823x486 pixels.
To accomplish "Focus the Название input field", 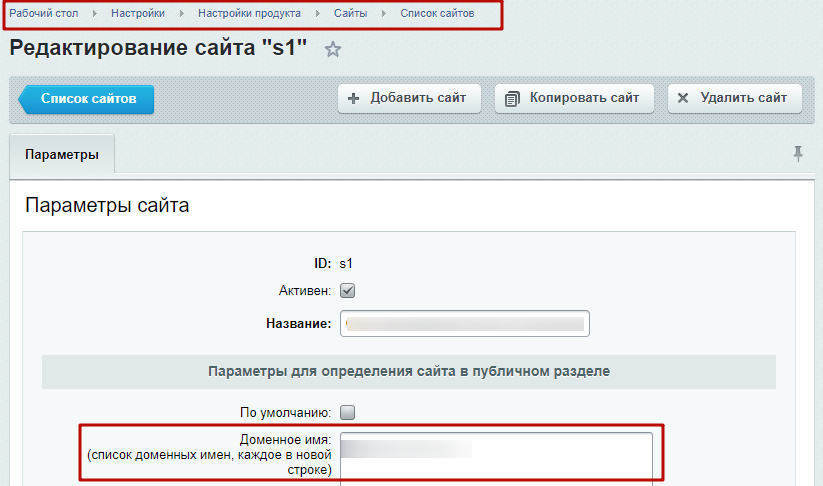I will click(465, 324).
